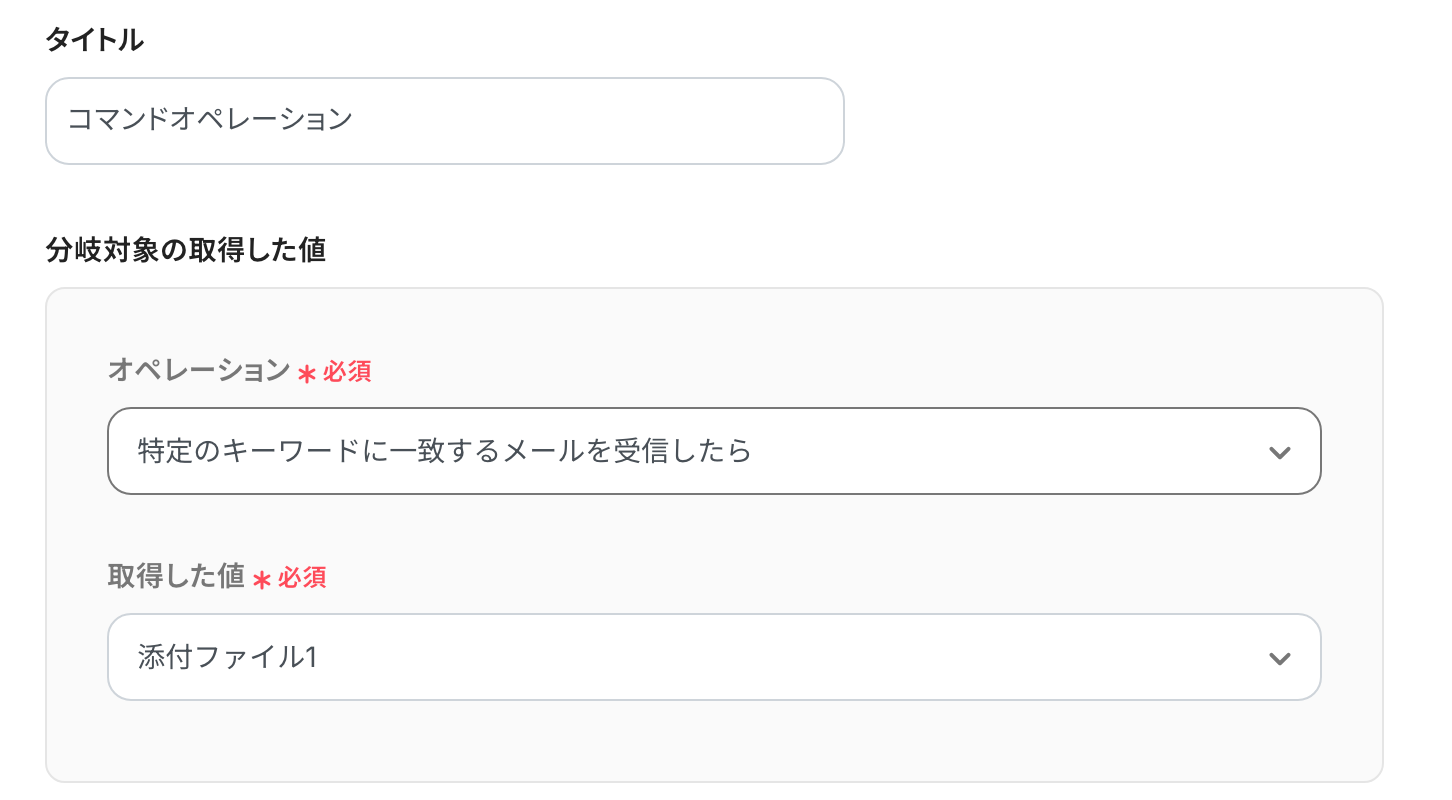Click empty right area of the title field
The height and width of the screenshot is (800, 1452).
point(650,121)
